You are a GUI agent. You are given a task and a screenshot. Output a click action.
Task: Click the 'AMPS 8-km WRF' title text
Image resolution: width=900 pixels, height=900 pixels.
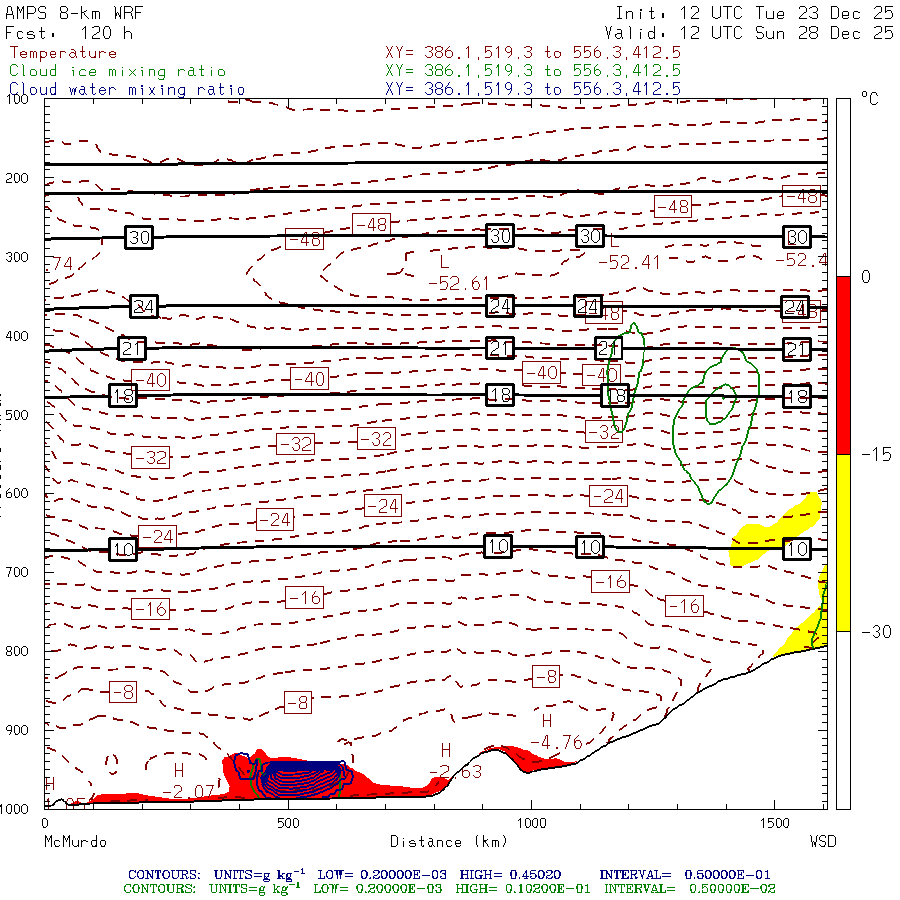tap(74, 13)
